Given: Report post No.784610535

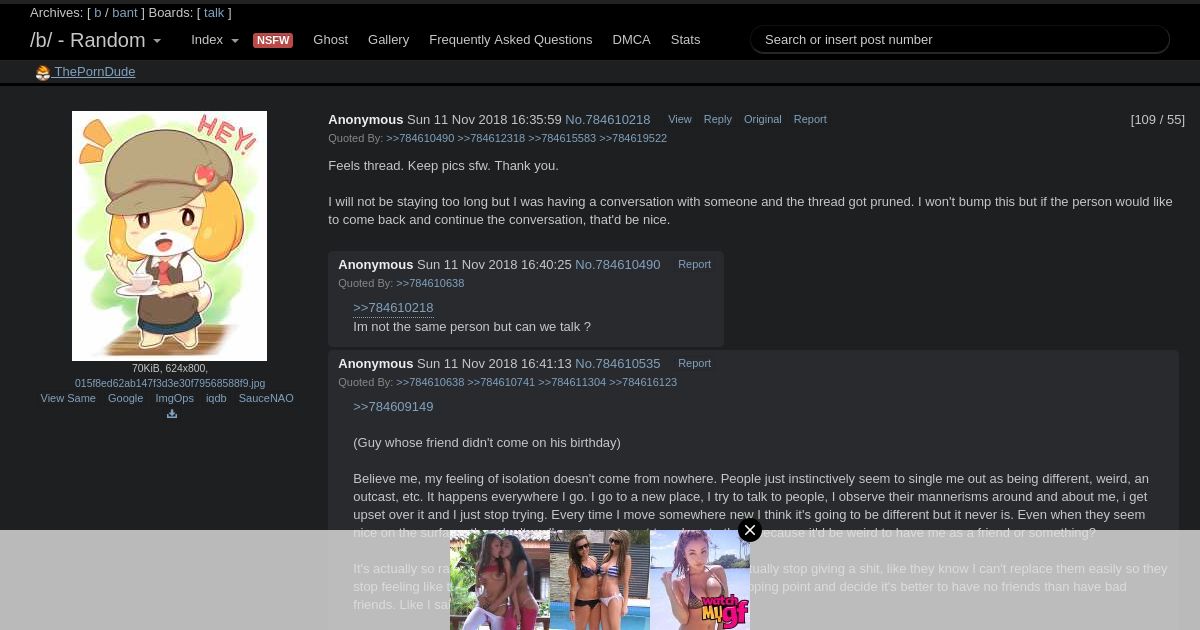Looking at the screenshot, I should click(x=694, y=363).
